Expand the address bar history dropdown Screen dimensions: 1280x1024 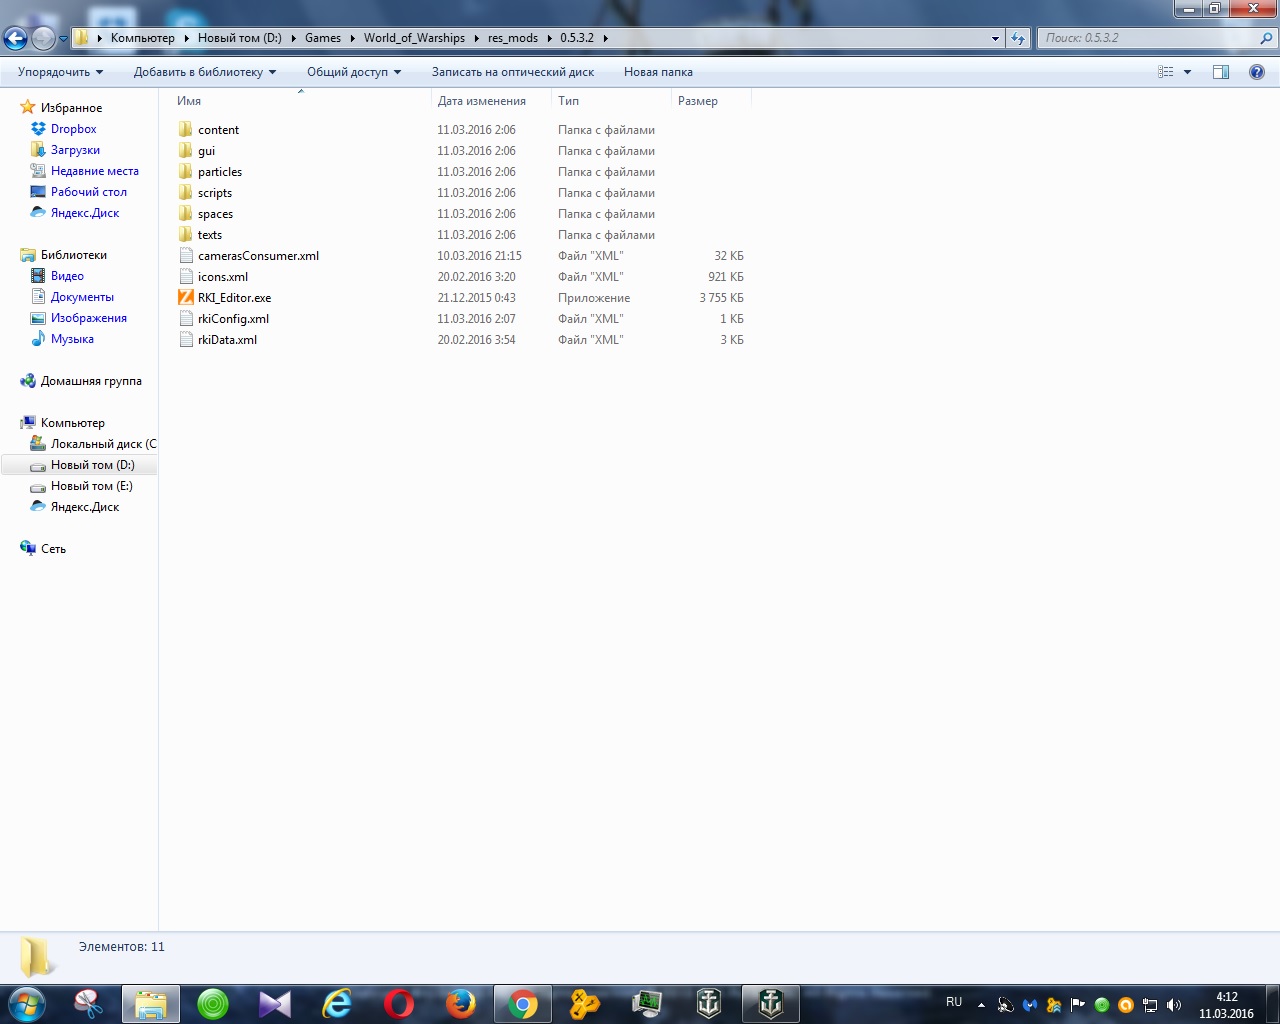[995, 38]
